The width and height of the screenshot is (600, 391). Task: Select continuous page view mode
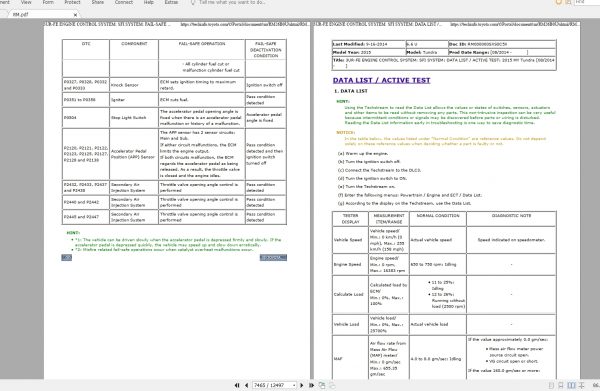[x=561, y=385]
